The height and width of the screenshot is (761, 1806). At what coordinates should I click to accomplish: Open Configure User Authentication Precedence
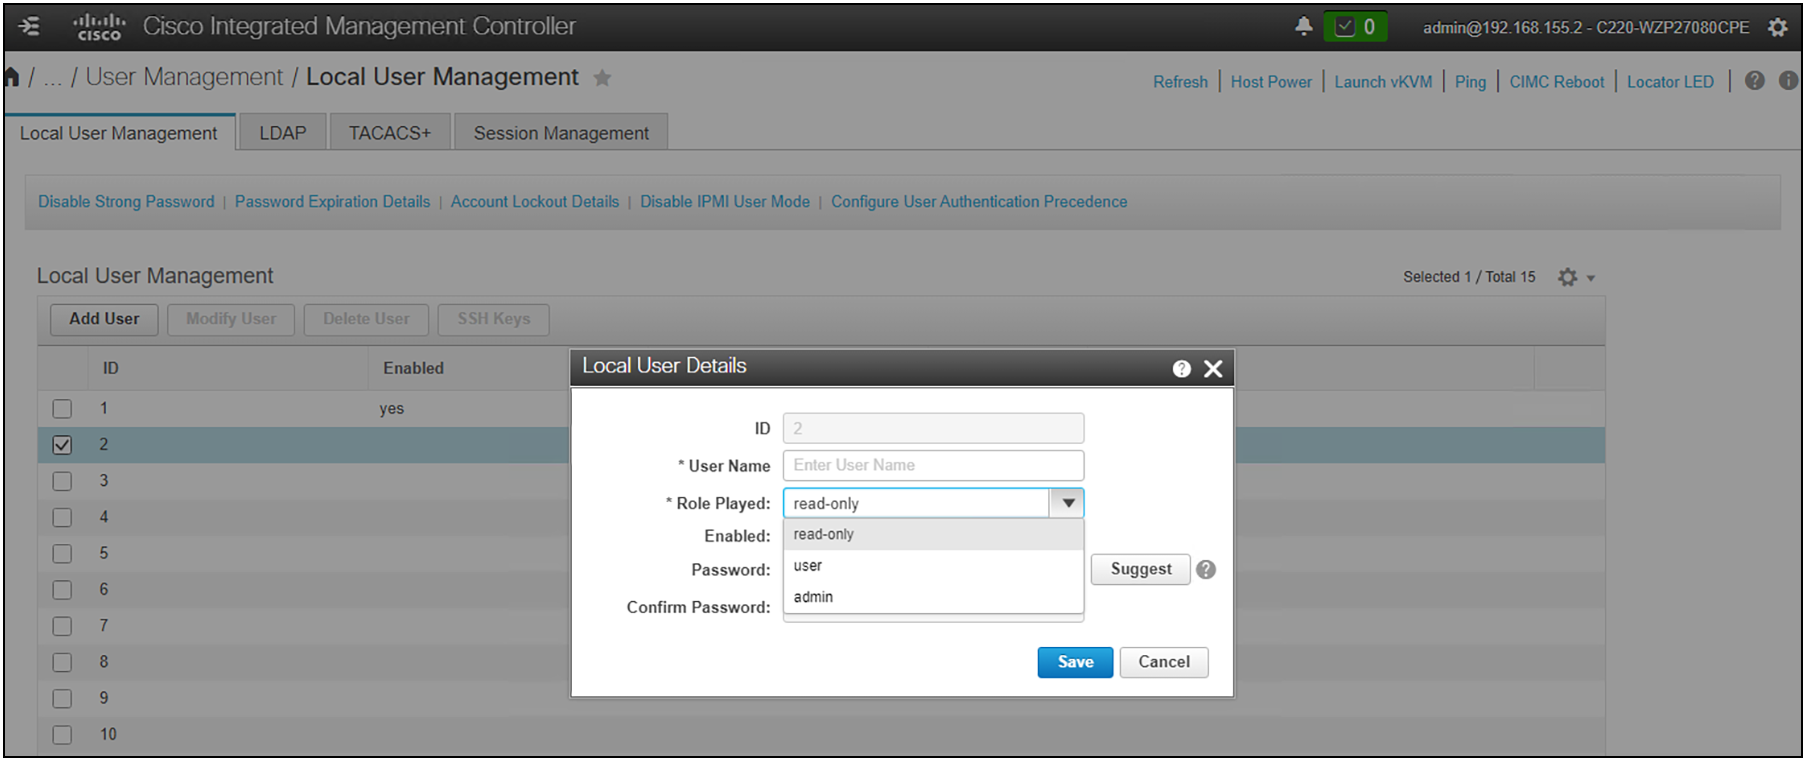coord(979,202)
